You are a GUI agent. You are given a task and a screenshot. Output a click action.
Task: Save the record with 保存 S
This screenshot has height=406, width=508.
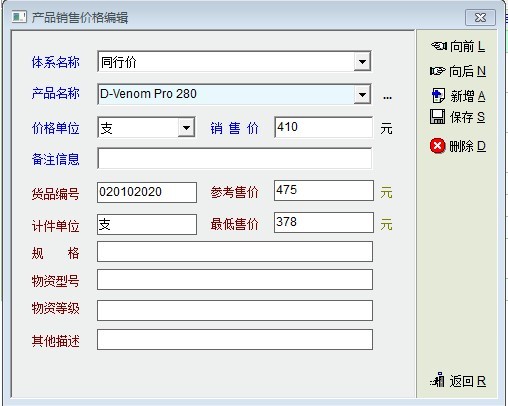(x=457, y=117)
